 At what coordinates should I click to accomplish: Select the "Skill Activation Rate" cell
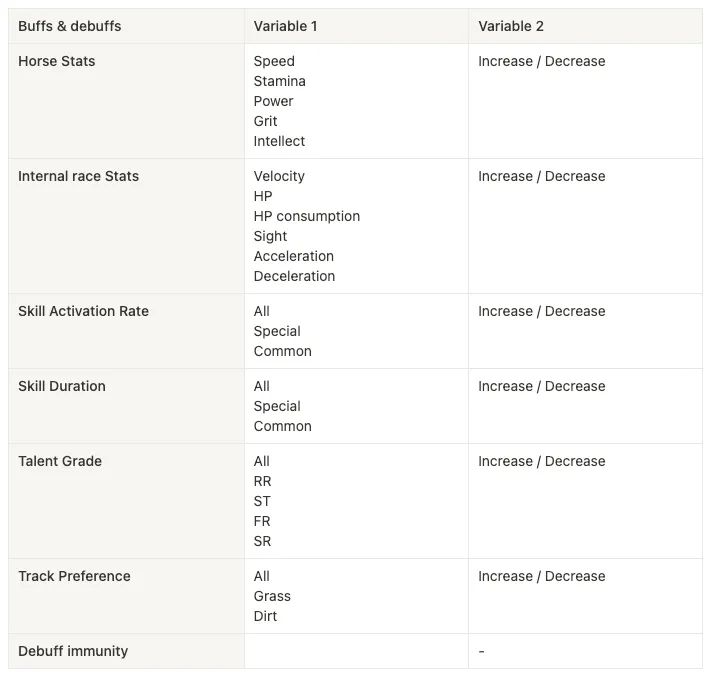[83, 311]
